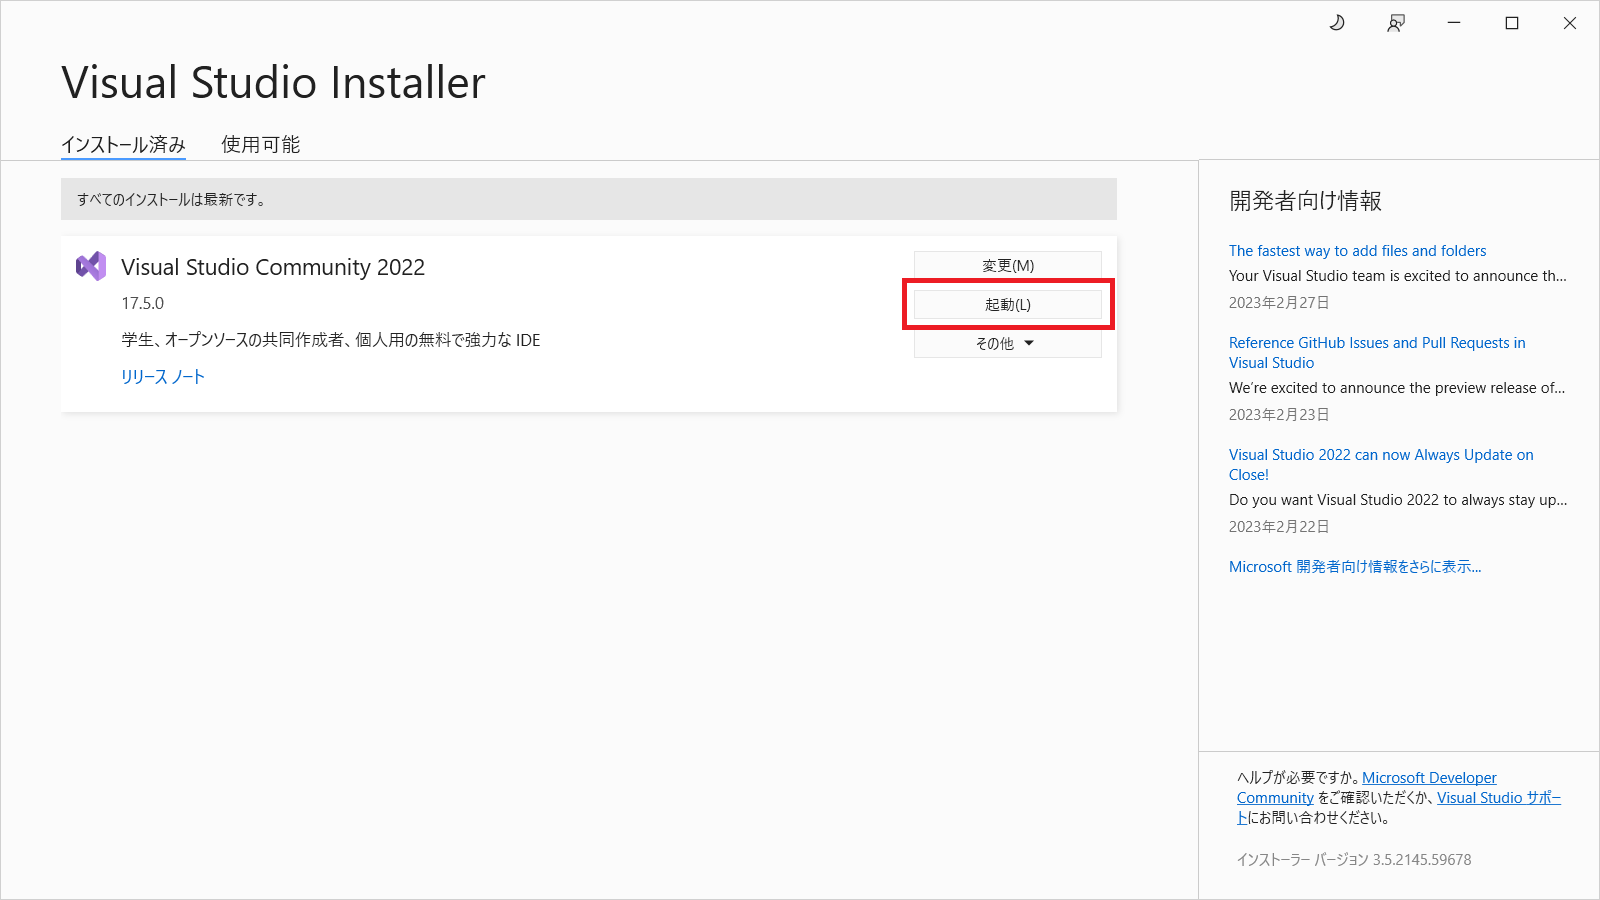
Task: Launch Visual Studio with 起動(L) button
Action: pyautogui.click(x=1007, y=304)
